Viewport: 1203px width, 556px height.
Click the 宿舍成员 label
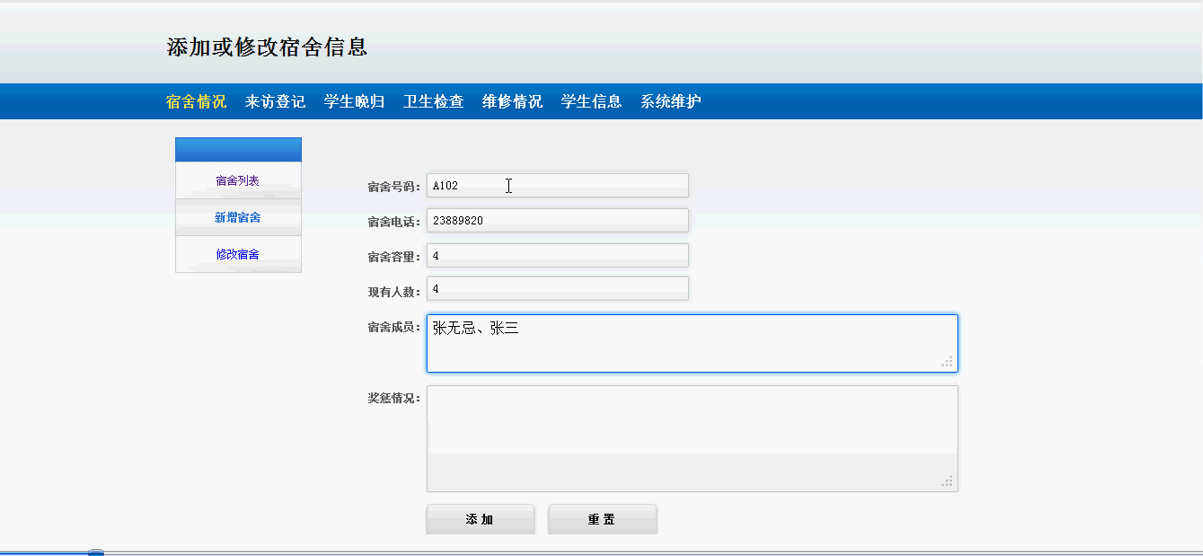click(x=394, y=327)
